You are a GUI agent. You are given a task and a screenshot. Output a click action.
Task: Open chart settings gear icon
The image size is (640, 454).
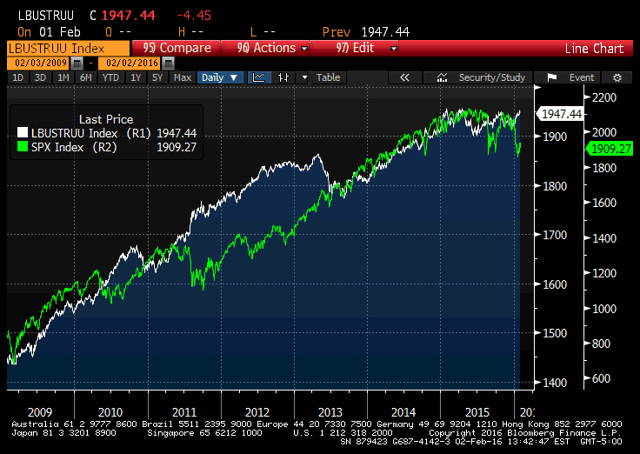tap(617, 78)
